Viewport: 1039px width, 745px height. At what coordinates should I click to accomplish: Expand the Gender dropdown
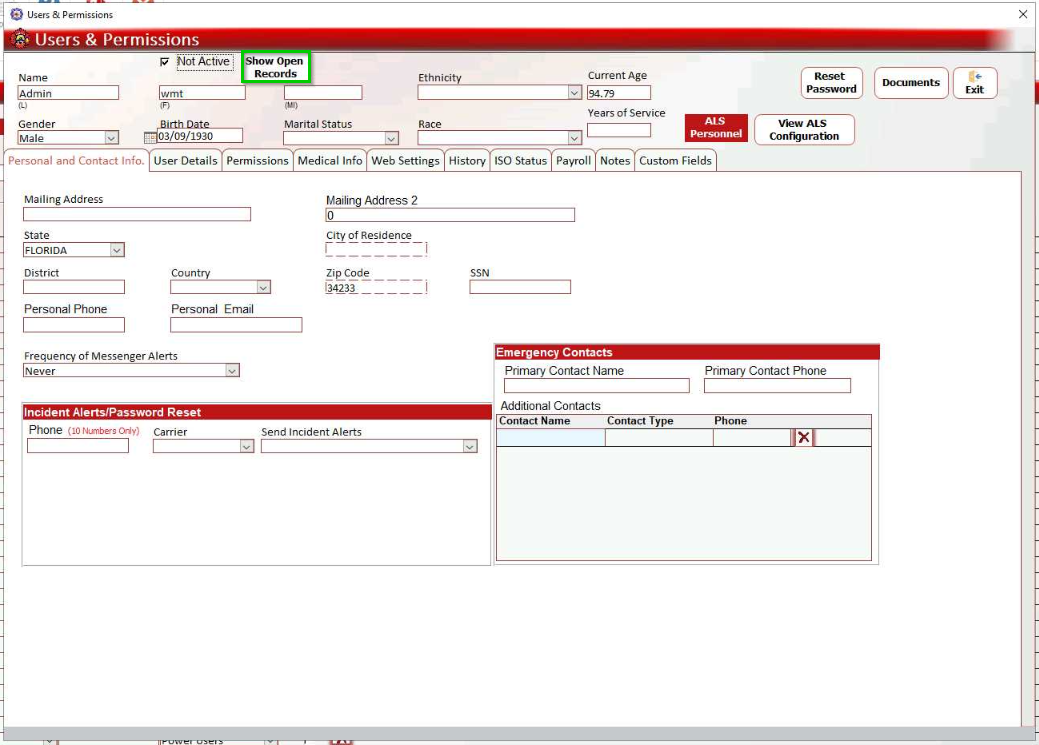111,139
